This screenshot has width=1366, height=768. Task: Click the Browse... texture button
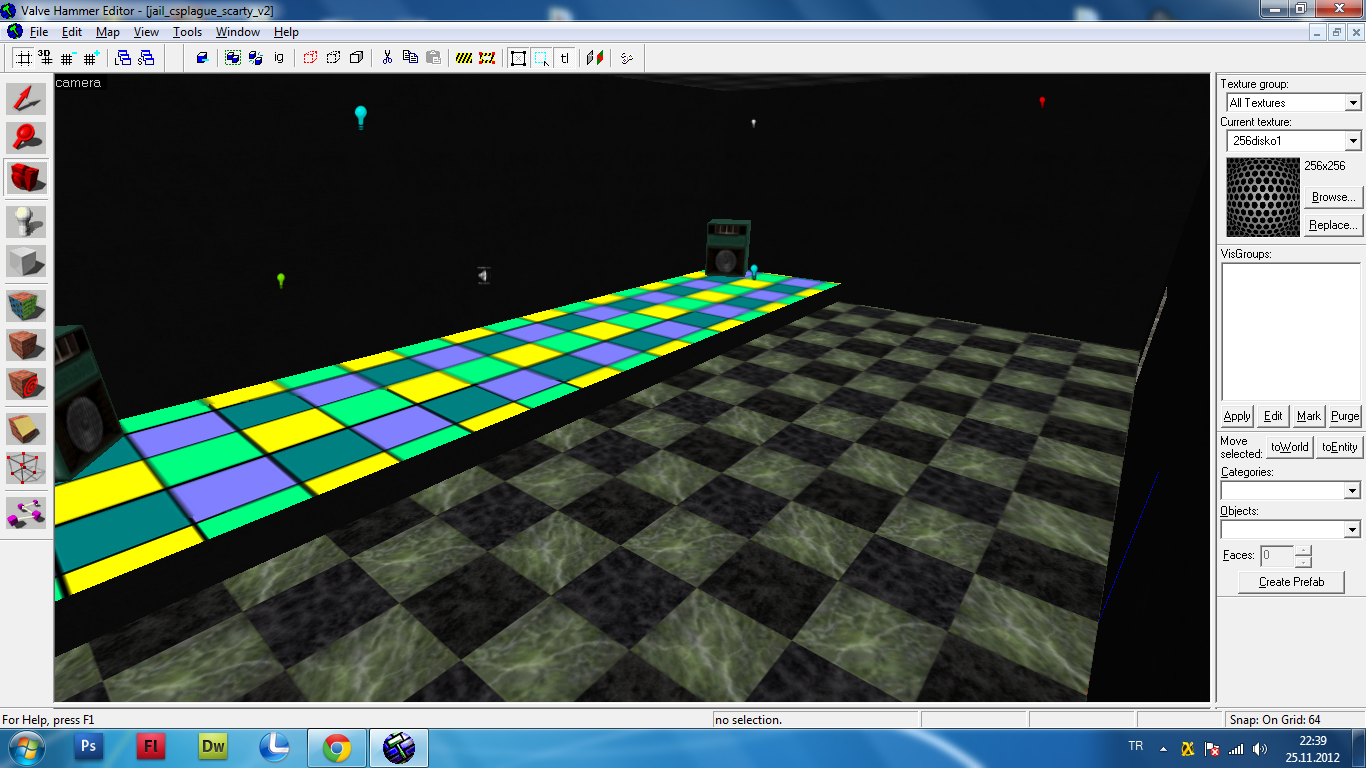[1333, 197]
